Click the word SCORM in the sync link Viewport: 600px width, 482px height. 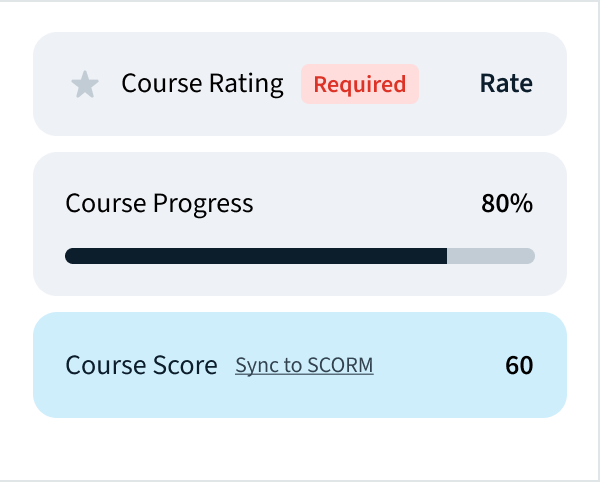click(340, 366)
